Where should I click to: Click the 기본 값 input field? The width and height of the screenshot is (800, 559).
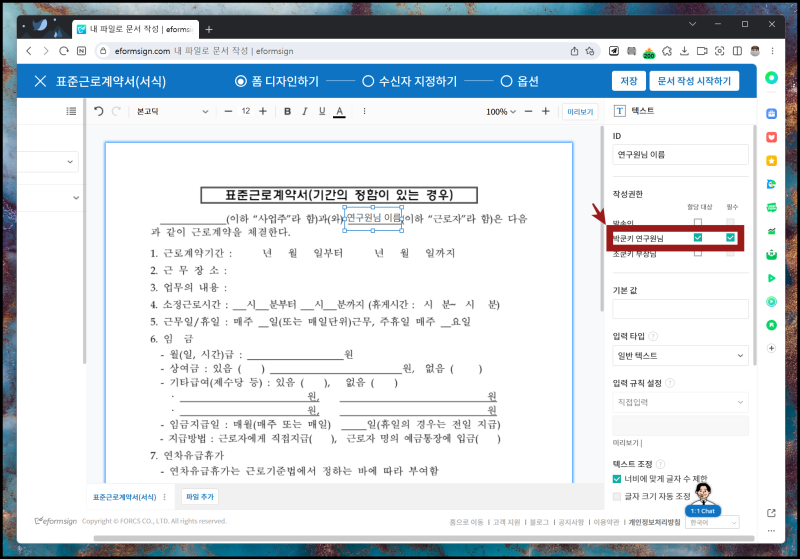pyautogui.click(x=680, y=308)
